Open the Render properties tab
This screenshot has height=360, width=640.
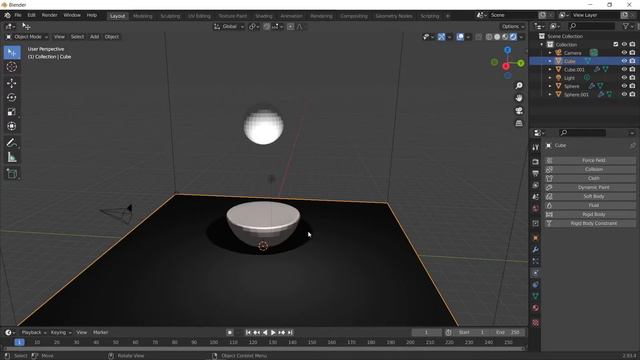click(536, 162)
